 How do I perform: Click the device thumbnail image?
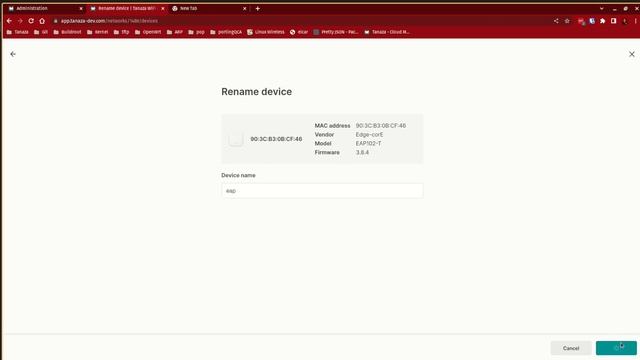(236, 139)
